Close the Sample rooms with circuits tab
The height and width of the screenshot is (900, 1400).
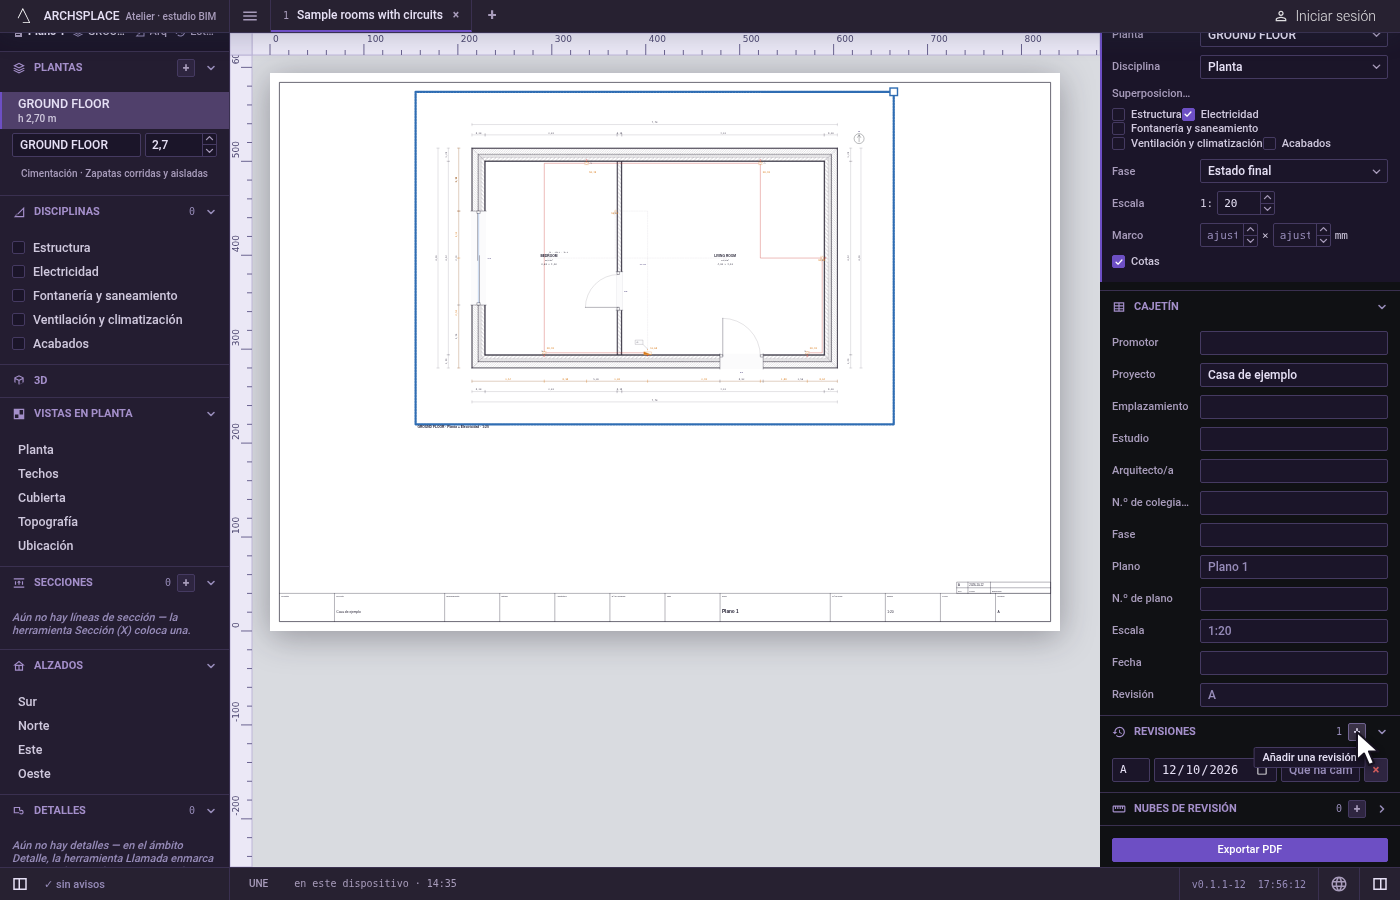456,15
